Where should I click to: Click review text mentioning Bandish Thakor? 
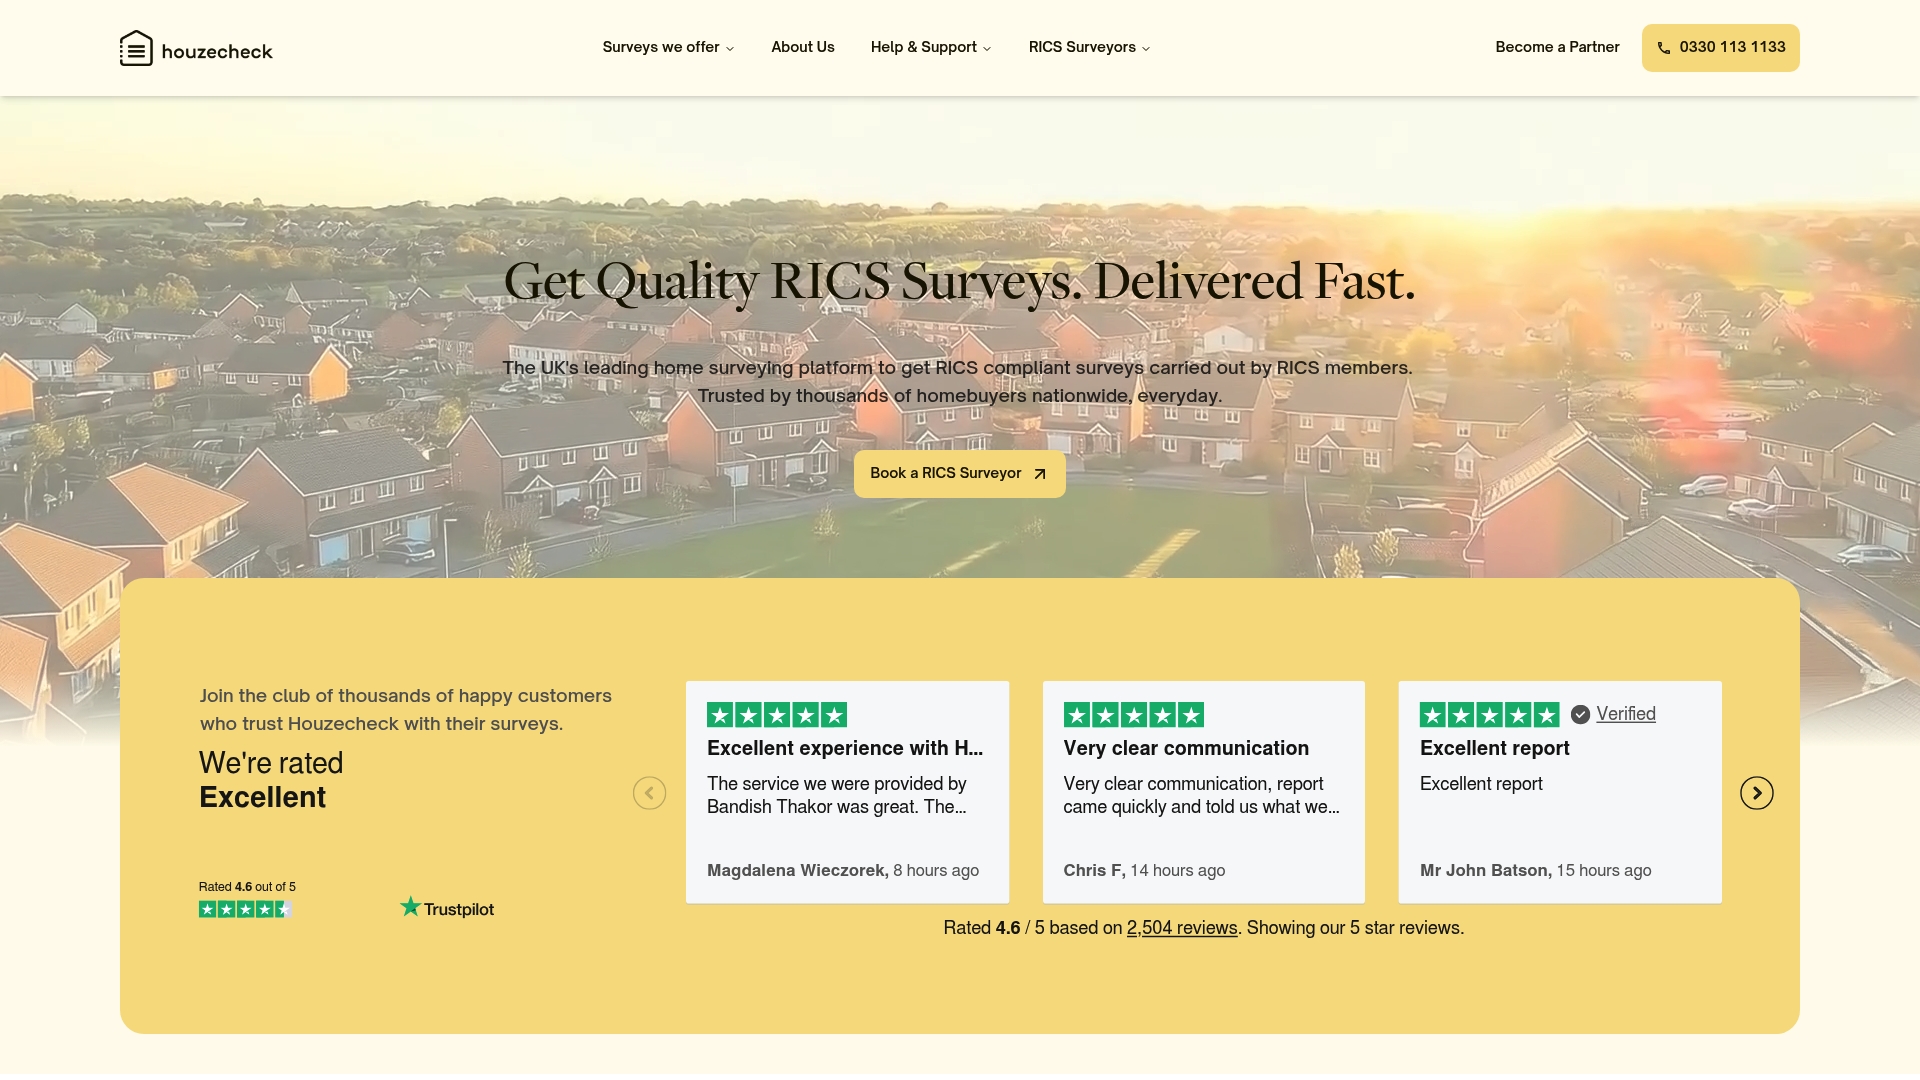pyautogui.click(x=837, y=795)
